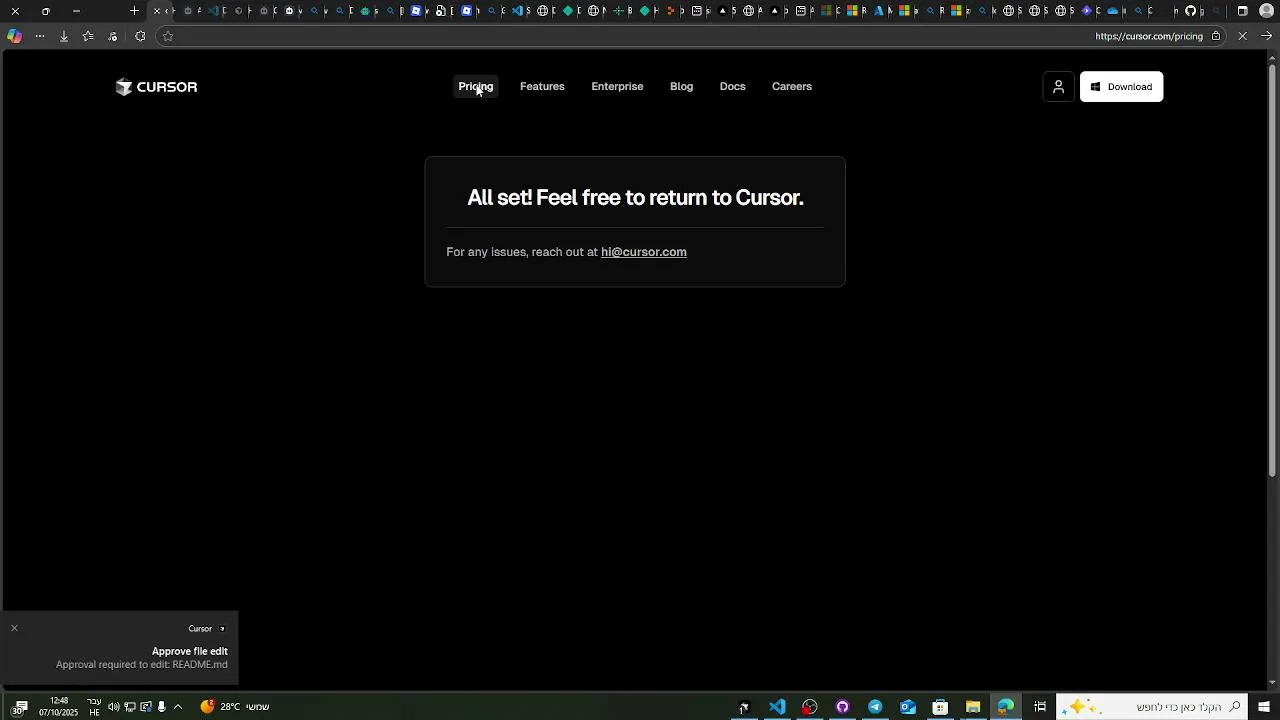This screenshot has width=1280, height=720.
Task: Open the browser favorites list icon
Action: point(88,36)
